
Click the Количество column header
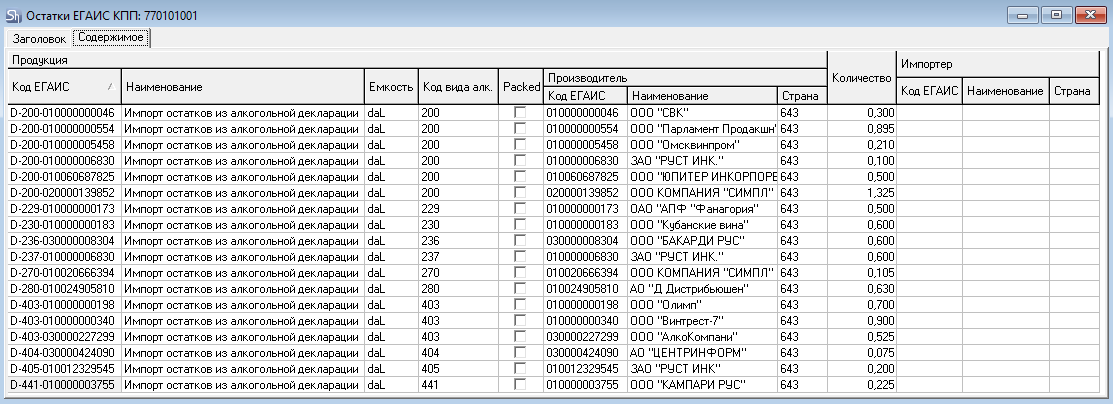click(x=860, y=77)
